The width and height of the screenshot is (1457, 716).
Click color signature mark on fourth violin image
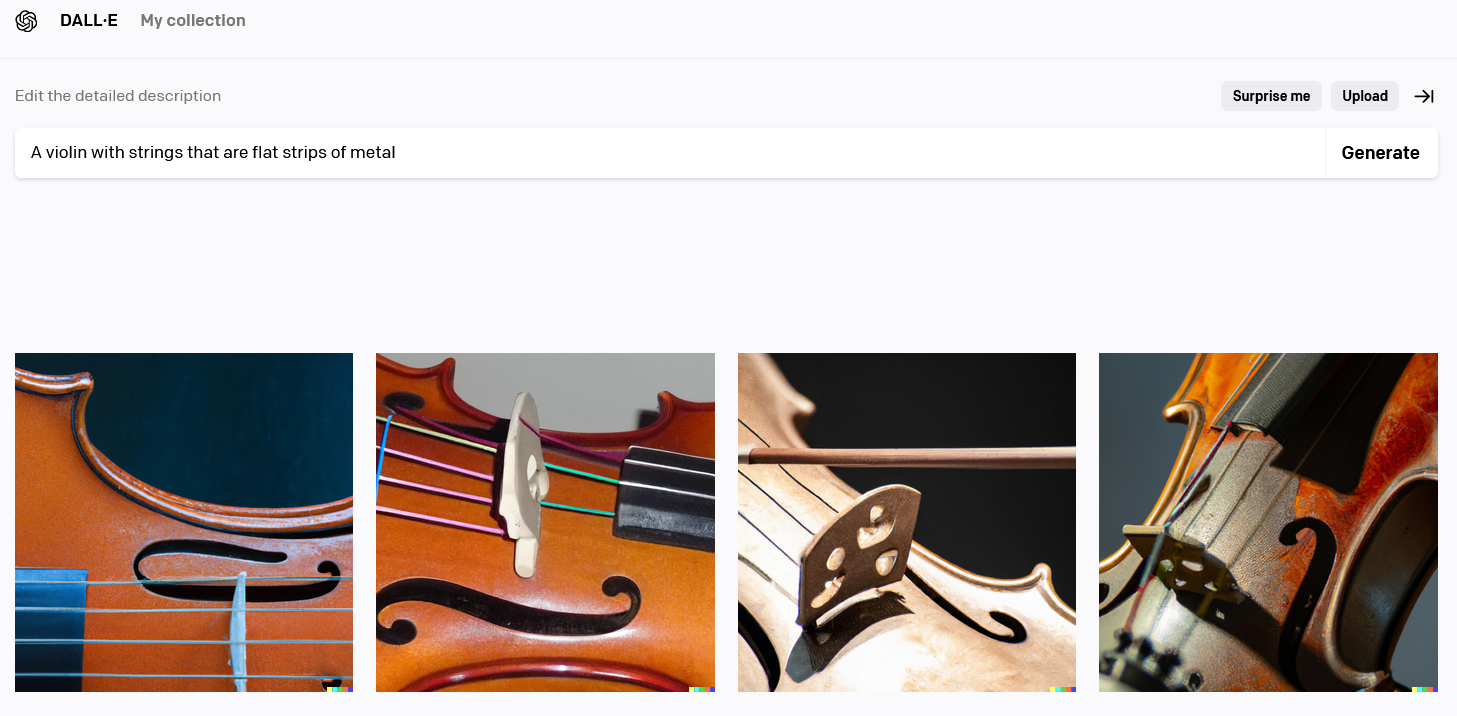tap(1425, 689)
